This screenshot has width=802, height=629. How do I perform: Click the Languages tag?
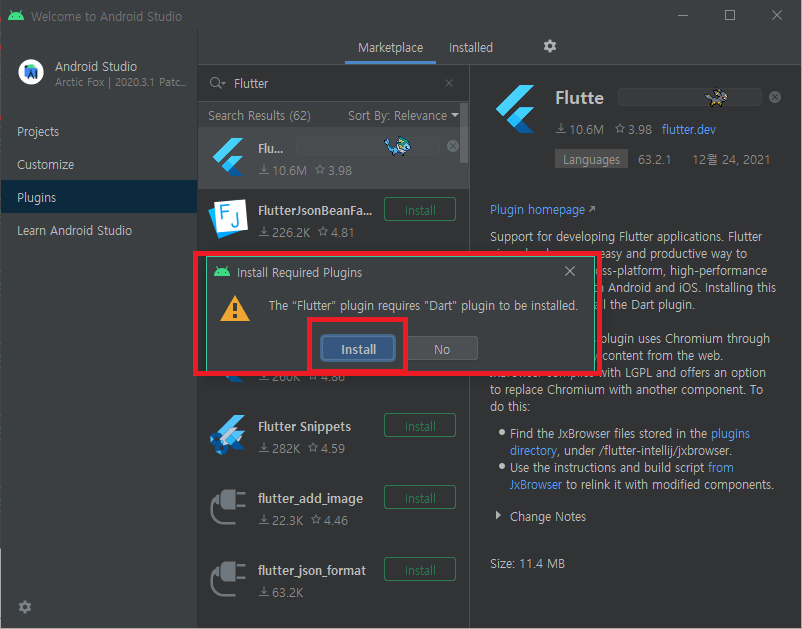tap(591, 160)
